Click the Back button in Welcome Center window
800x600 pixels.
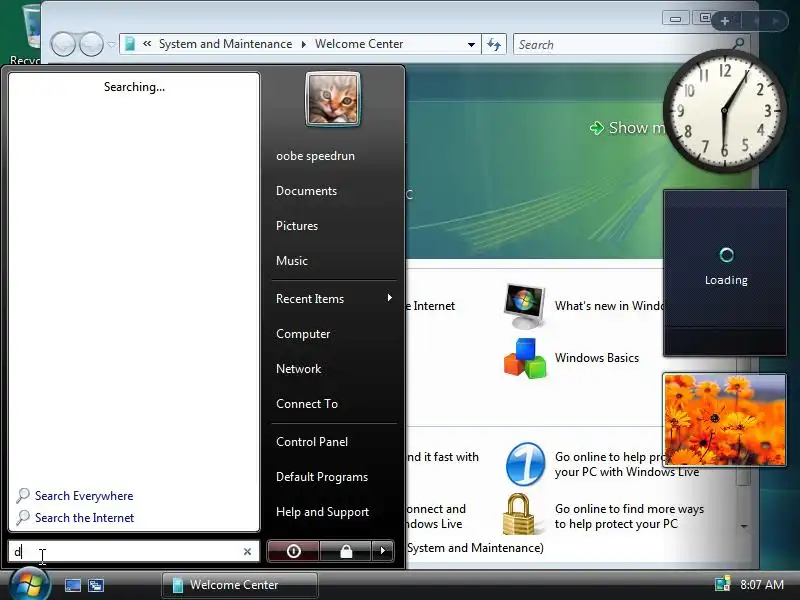[64, 44]
